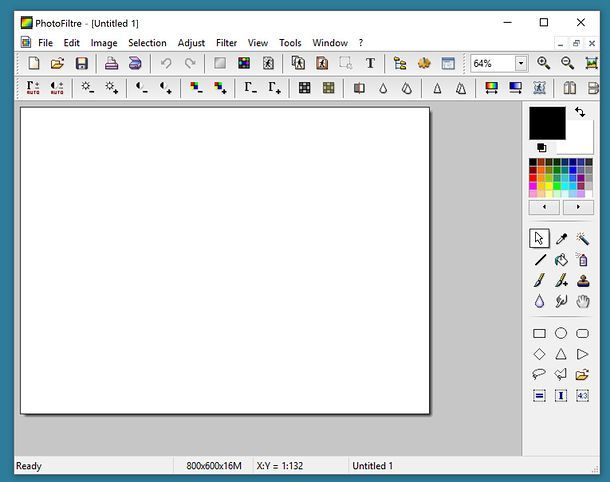Open the Window menu
610x482 pixels.
coord(330,43)
